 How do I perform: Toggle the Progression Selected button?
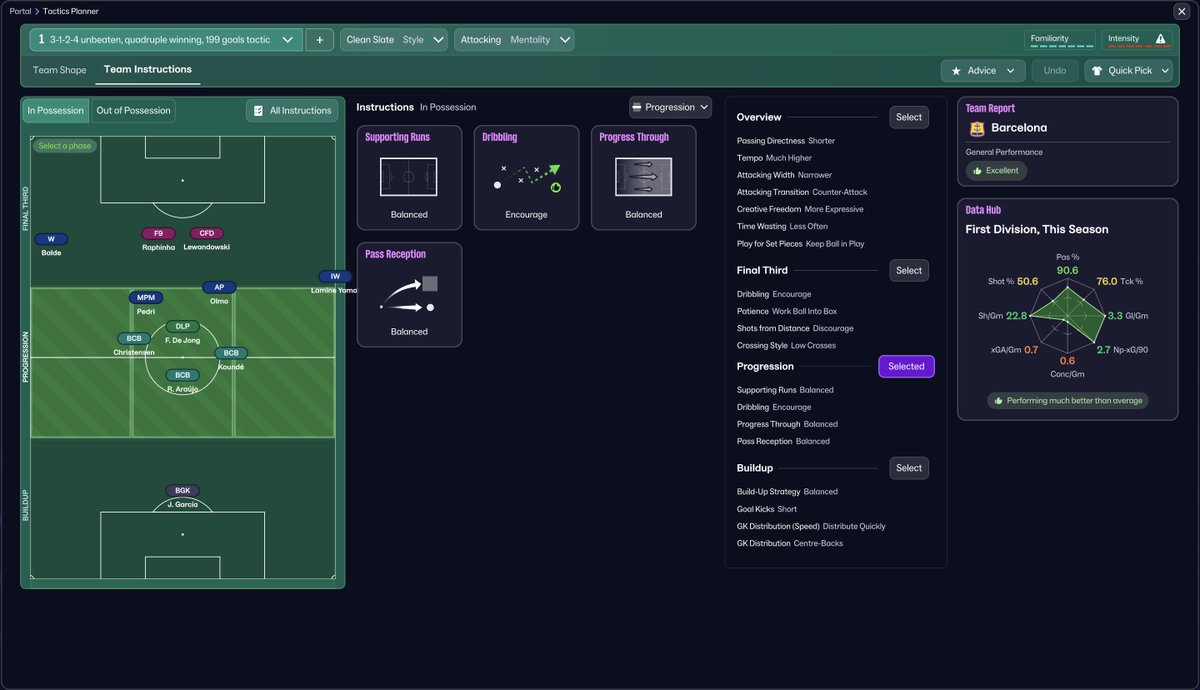point(906,367)
